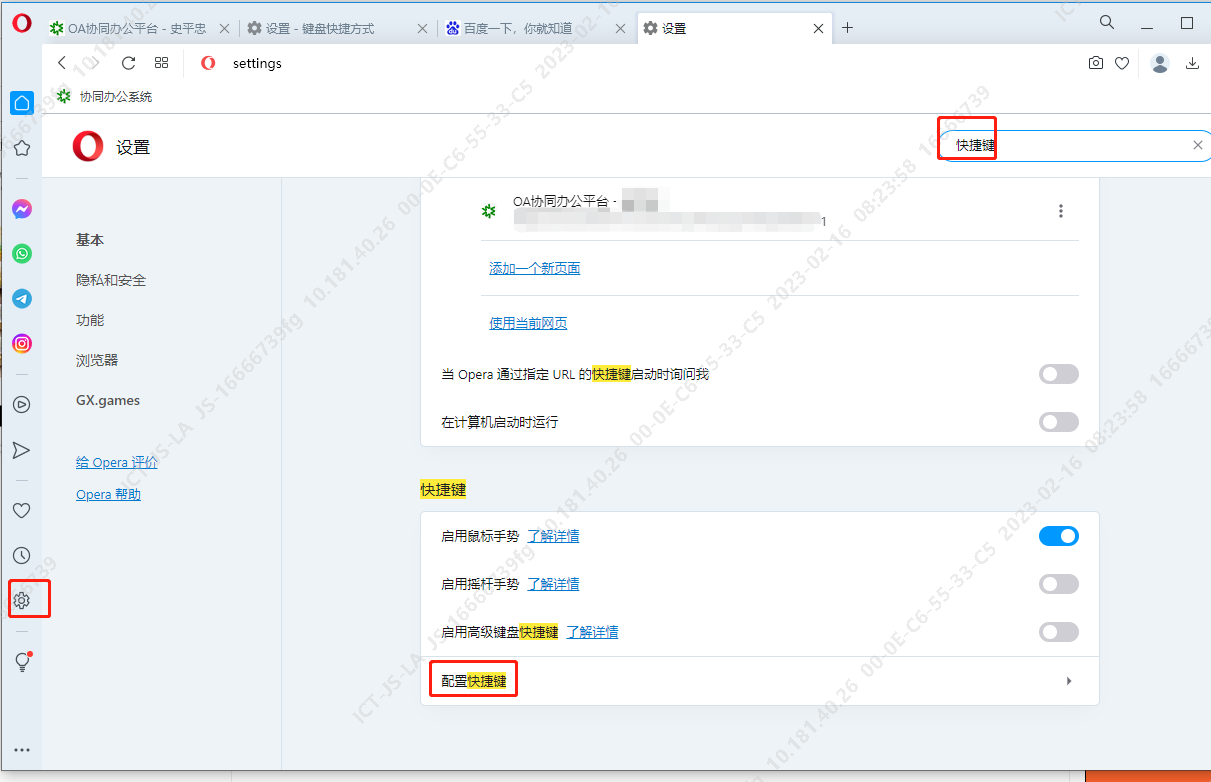The width and height of the screenshot is (1211, 782).
Task: Open 了解详情 for advanced keyboard shortcuts
Action: click(x=592, y=632)
